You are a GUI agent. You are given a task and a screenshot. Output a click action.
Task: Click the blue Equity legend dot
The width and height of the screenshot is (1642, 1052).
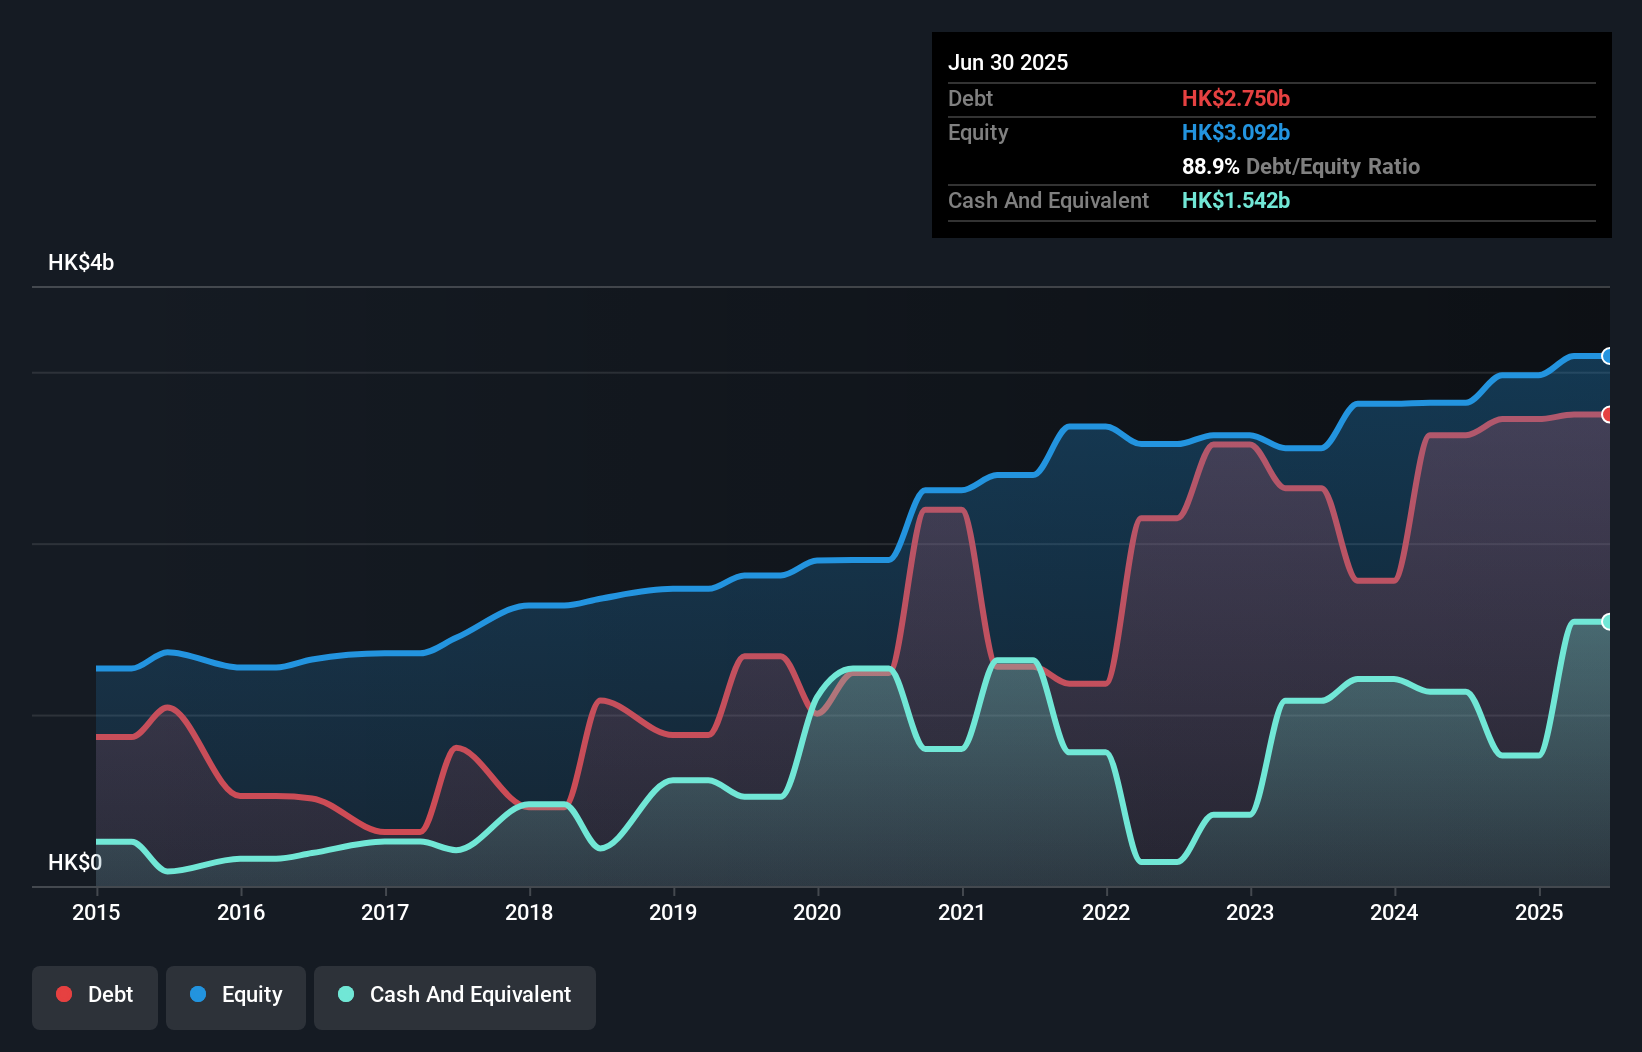(x=198, y=994)
